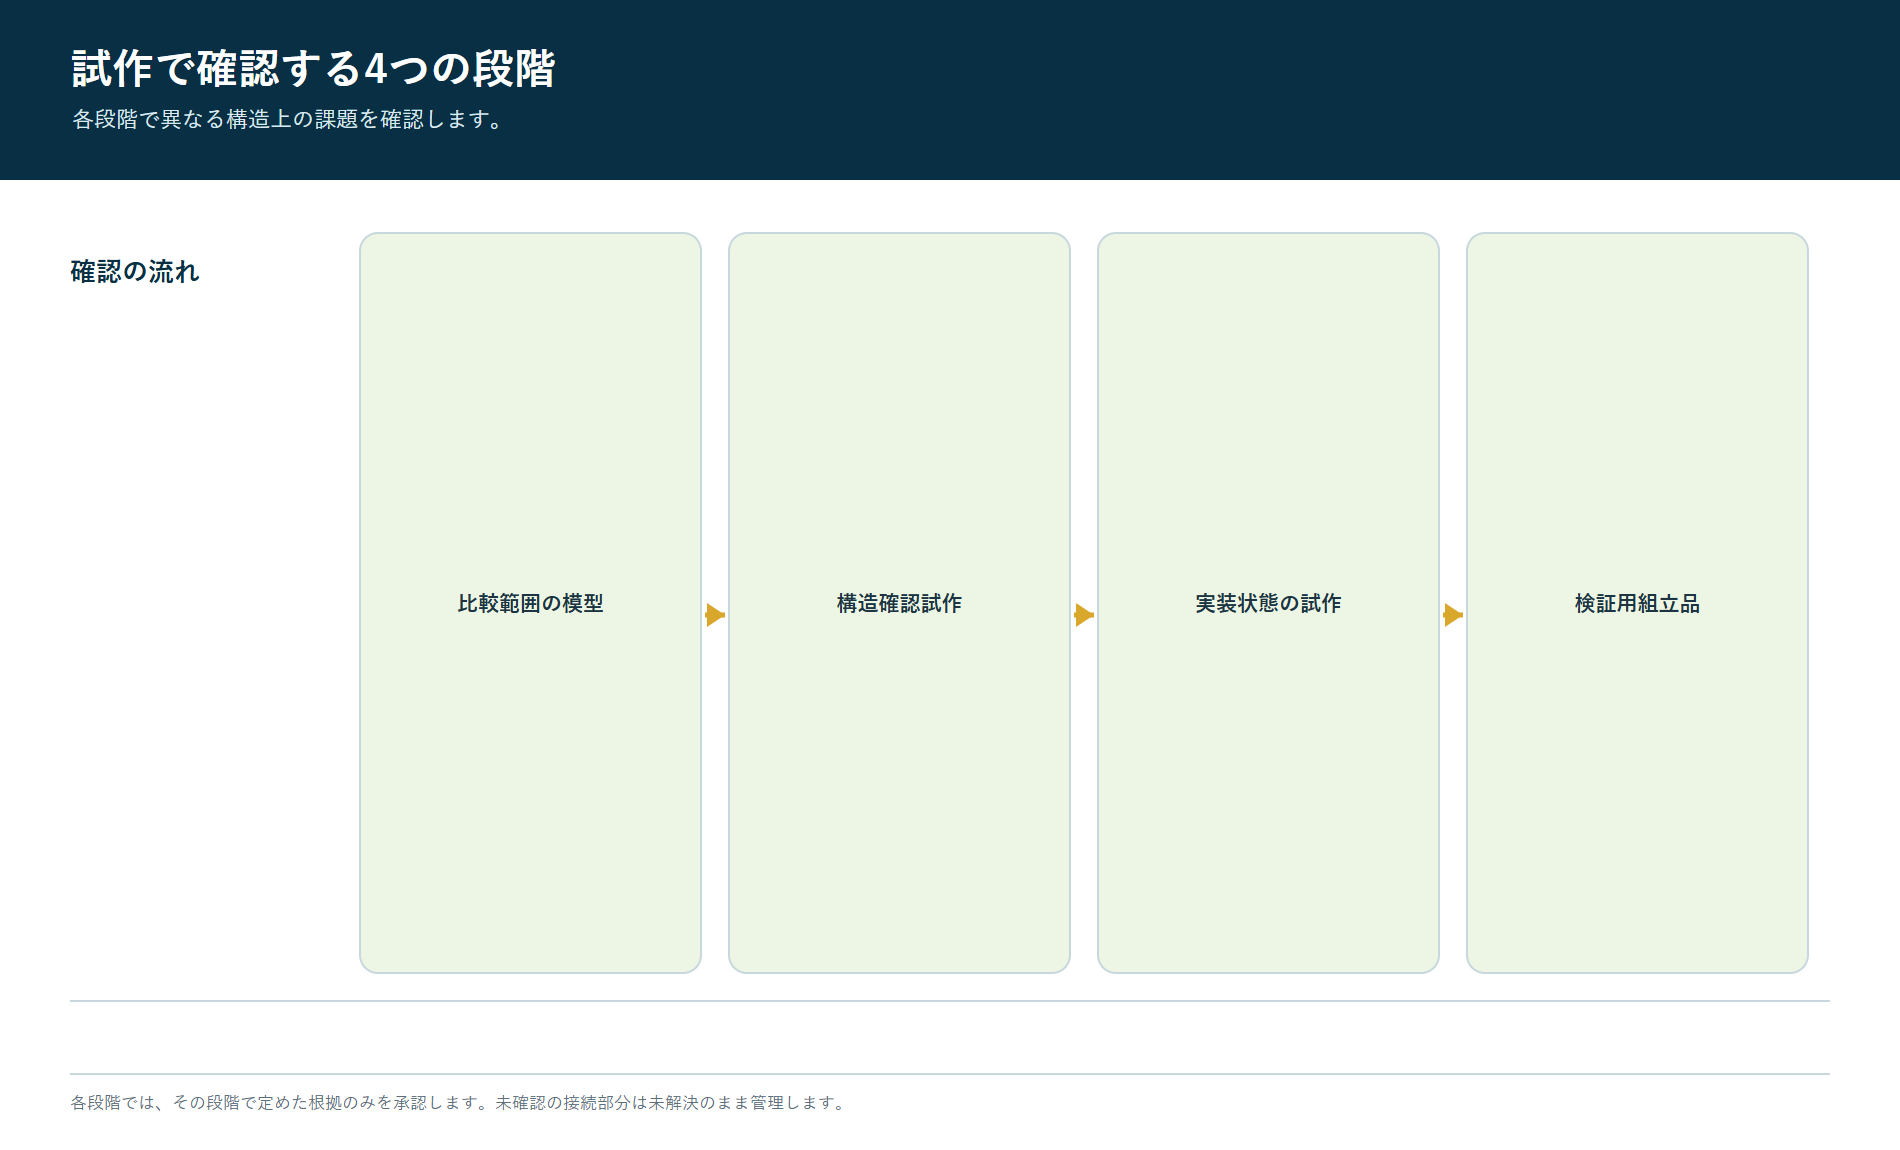
Task: Click subtitle 各段階で異なる構造上の課題を確認します。
Action: point(288,119)
